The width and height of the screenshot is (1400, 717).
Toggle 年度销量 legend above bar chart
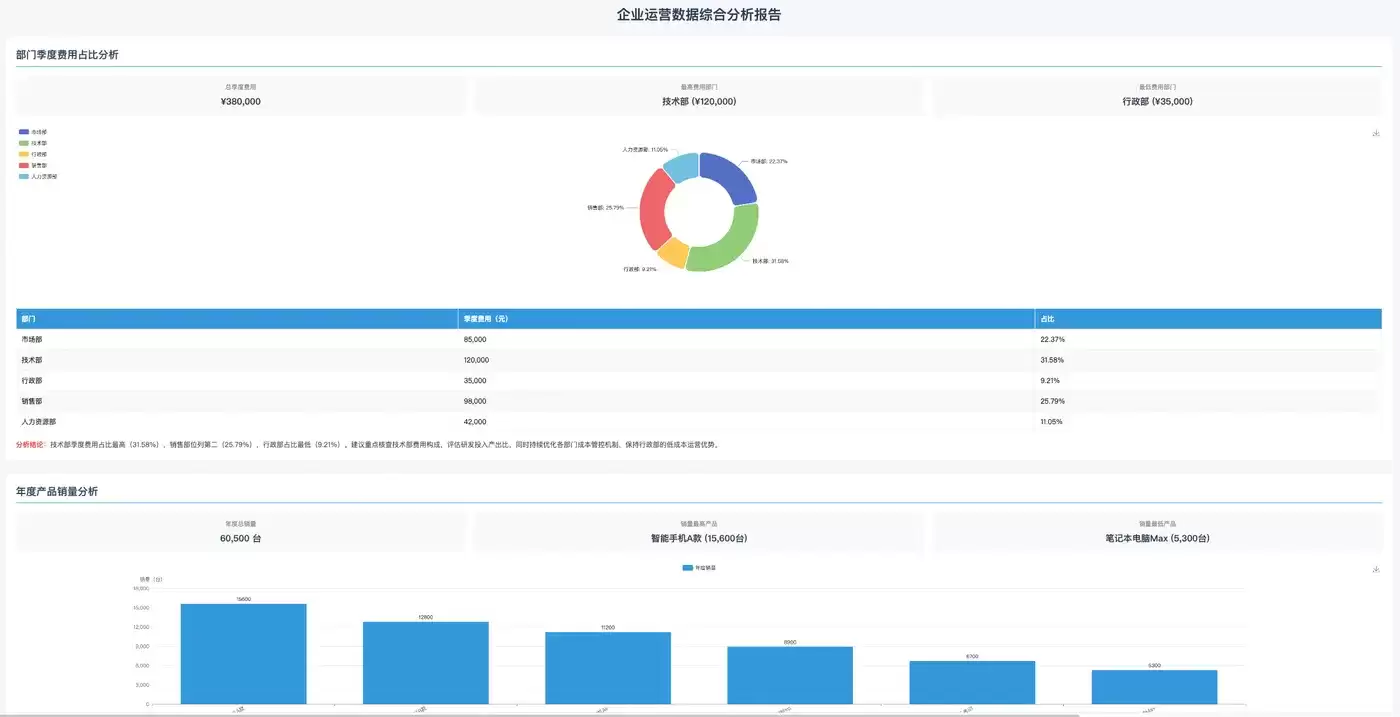699,567
